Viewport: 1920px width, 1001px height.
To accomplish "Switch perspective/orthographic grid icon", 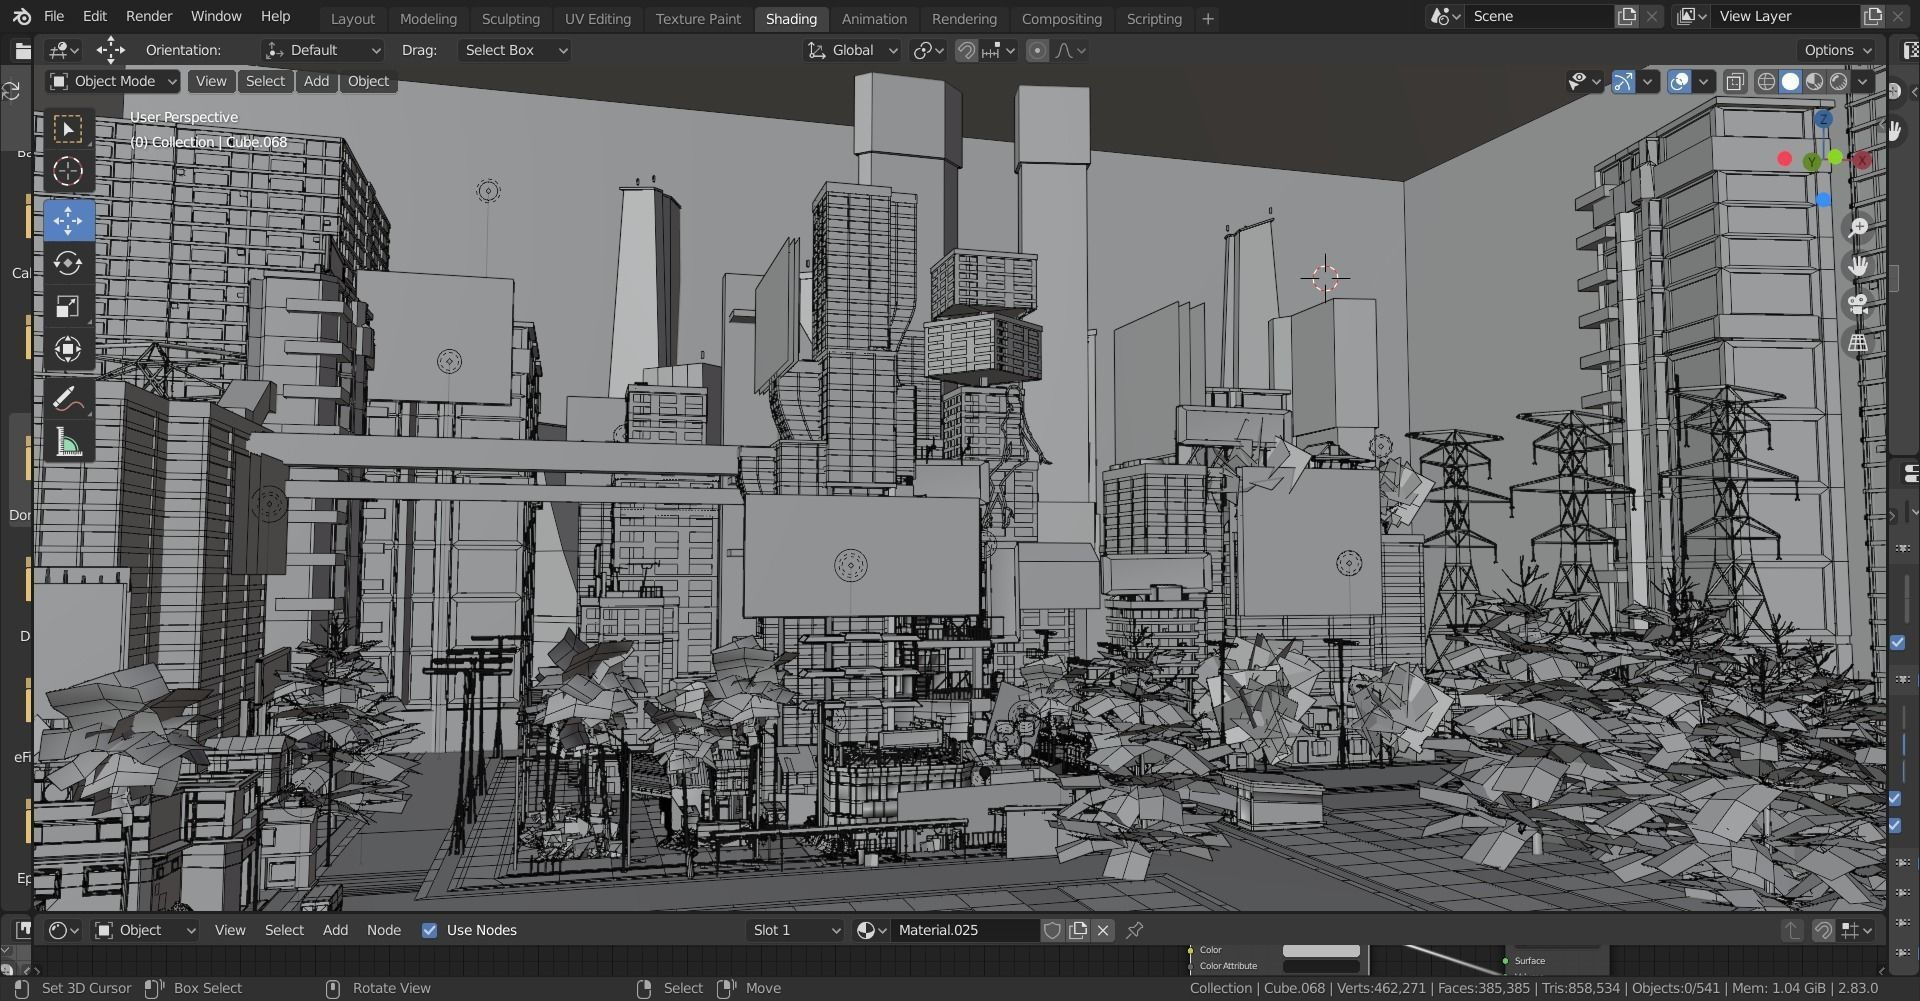I will click(x=1858, y=343).
